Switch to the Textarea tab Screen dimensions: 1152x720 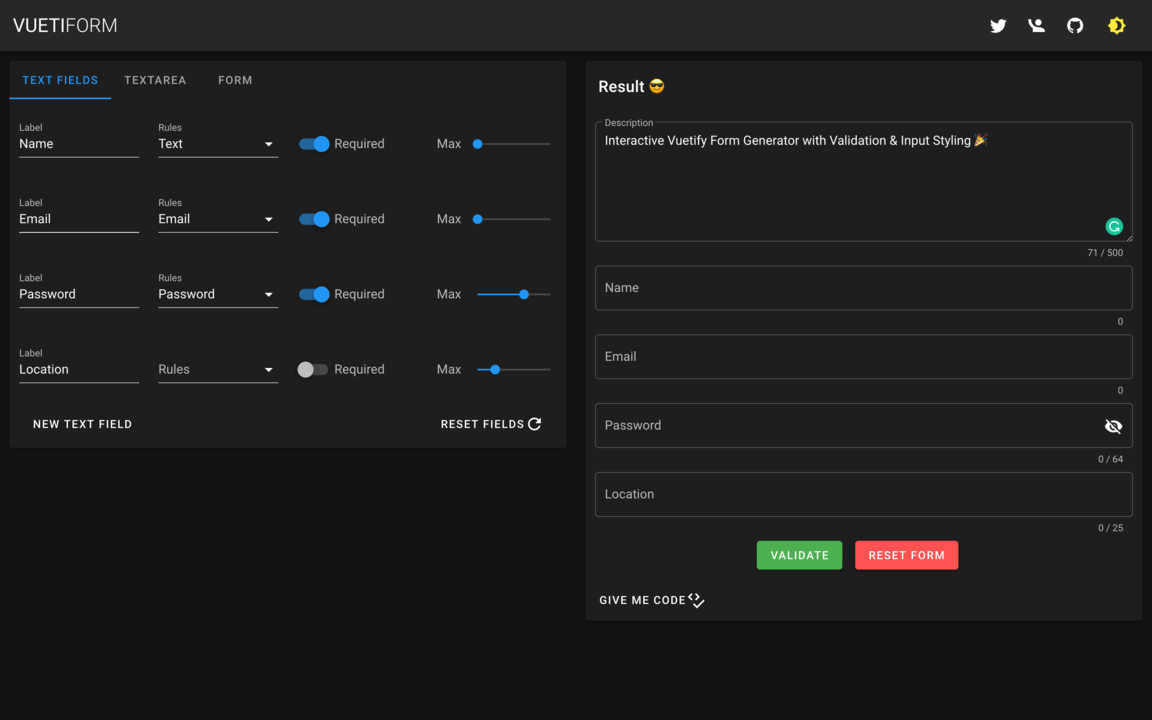(x=155, y=80)
